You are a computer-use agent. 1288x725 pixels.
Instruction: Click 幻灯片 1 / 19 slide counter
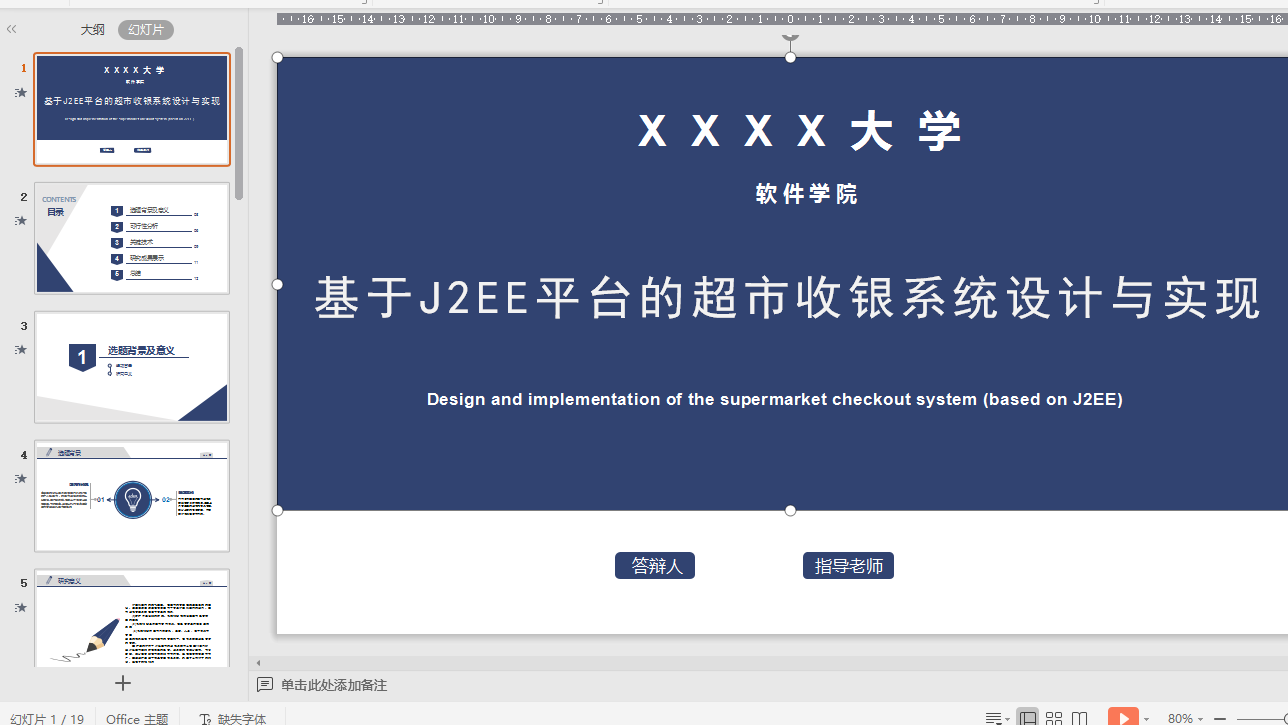coord(47,719)
